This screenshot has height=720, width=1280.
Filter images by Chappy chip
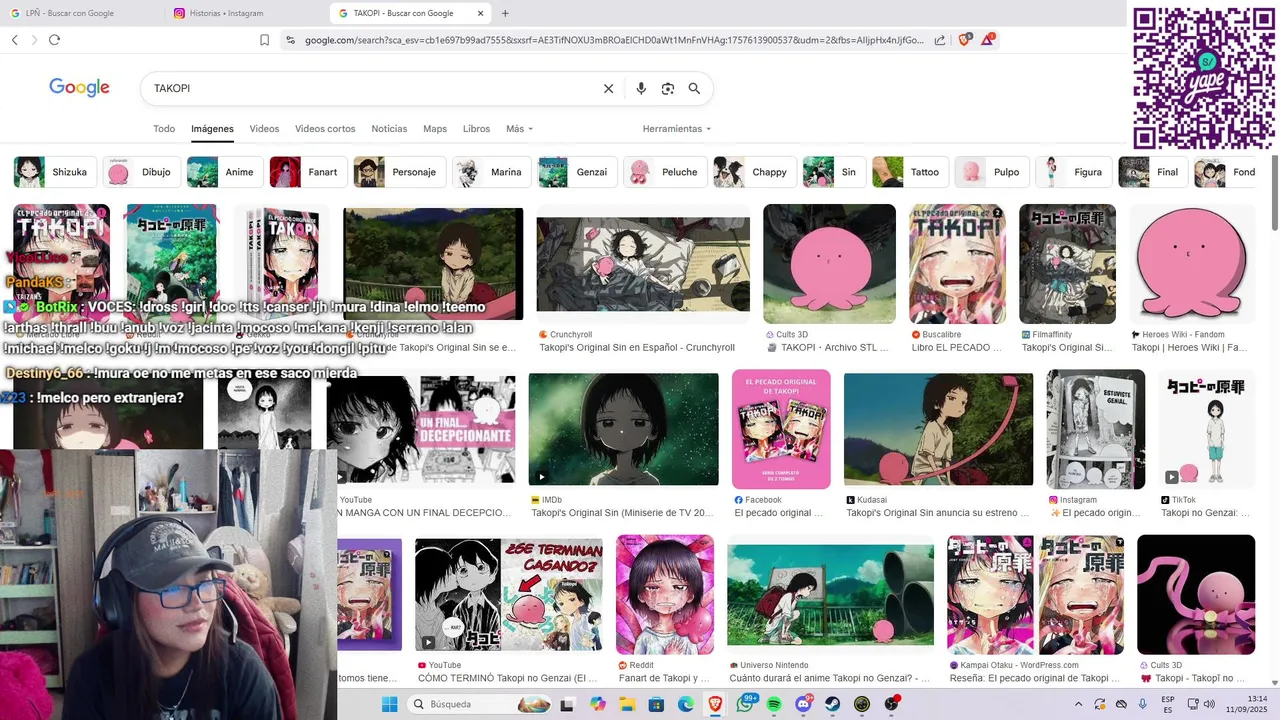click(x=754, y=172)
